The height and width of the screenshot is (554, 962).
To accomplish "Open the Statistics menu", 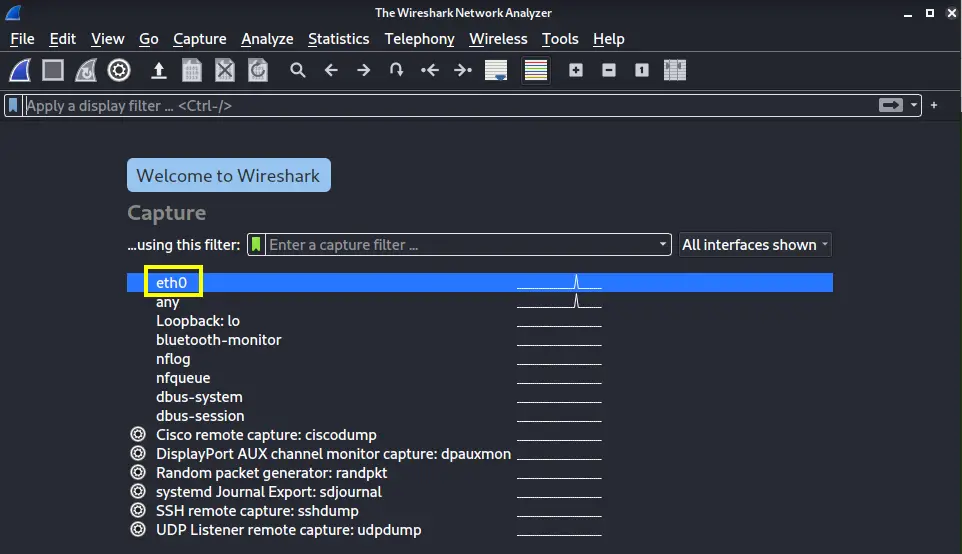I will pos(339,39).
